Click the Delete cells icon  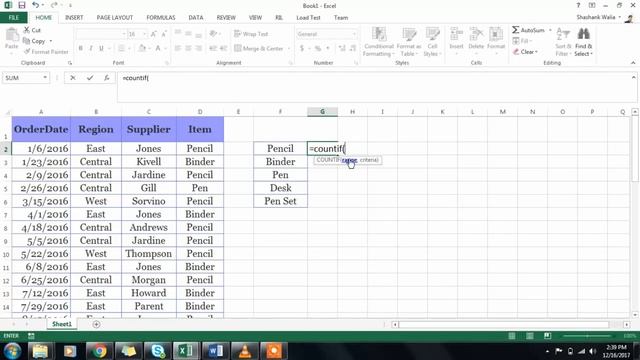(x=476, y=34)
